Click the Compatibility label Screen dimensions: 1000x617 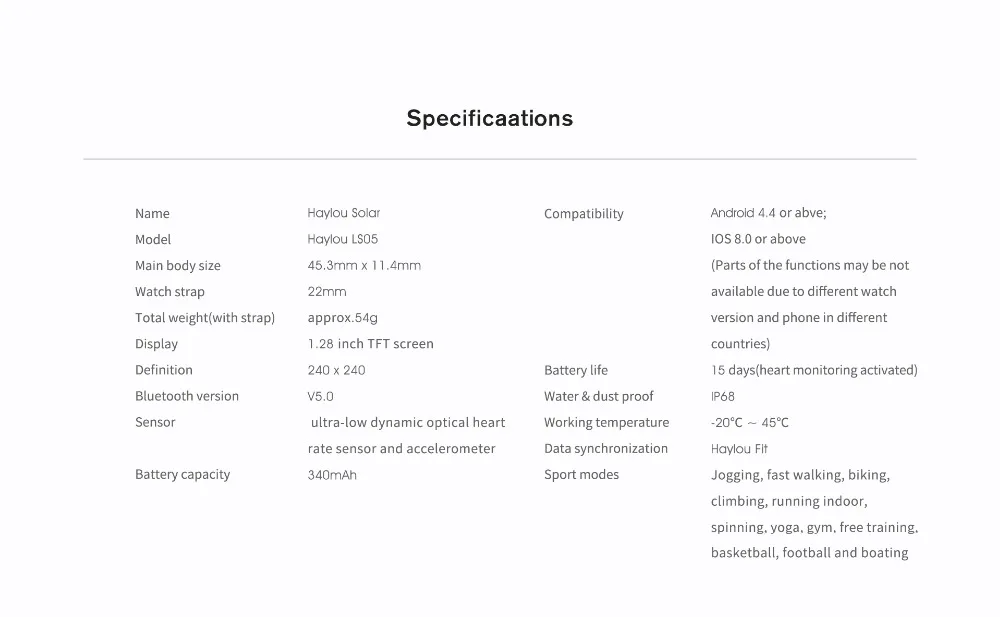pyautogui.click(x=583, y=213)
